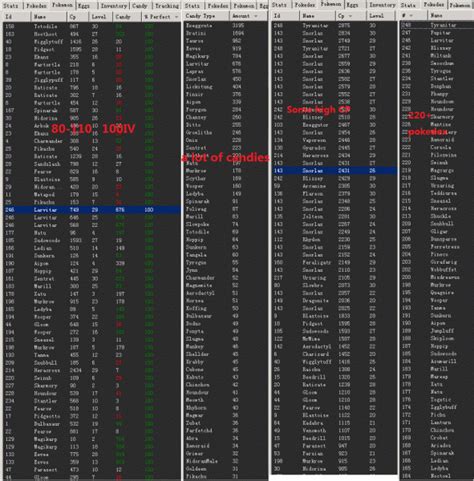Select the Vaporeon 2446 row

(335, 140)
